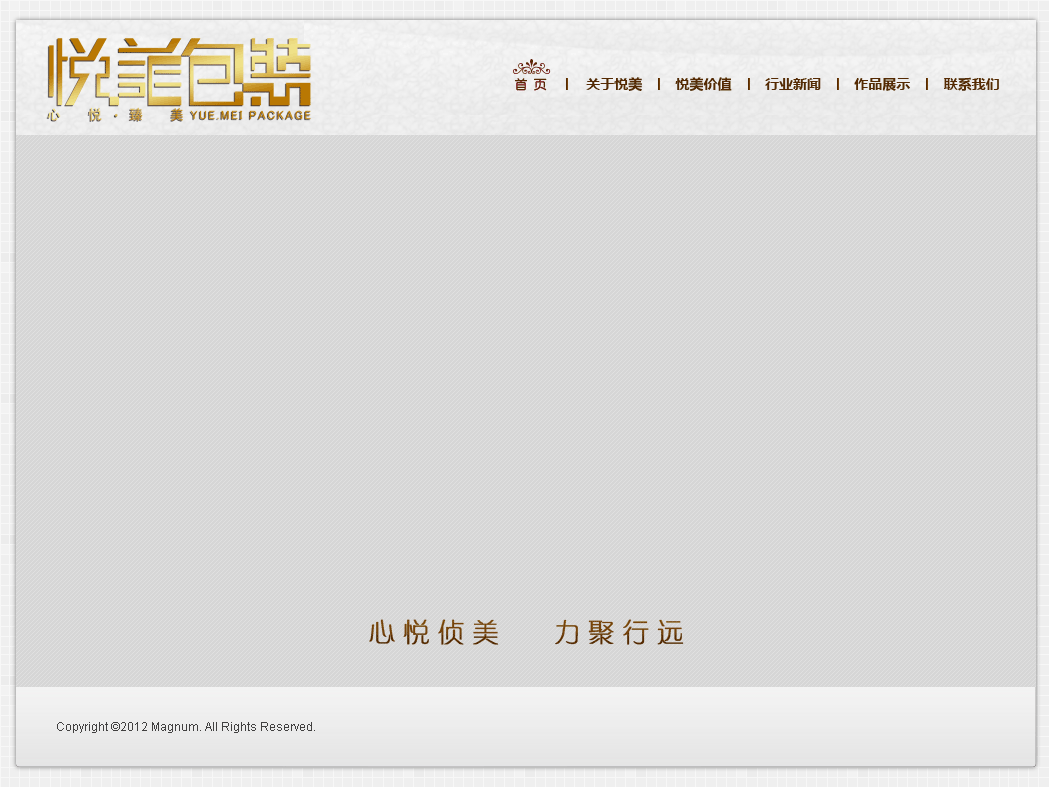Screen dimensions: 1049x787
Task: Click the last golden 装 character in the logo
Action: (x=280, y=72)
